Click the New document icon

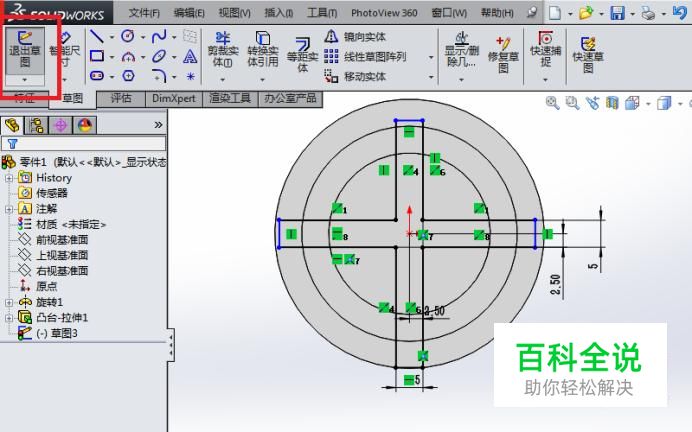point(555,13)
